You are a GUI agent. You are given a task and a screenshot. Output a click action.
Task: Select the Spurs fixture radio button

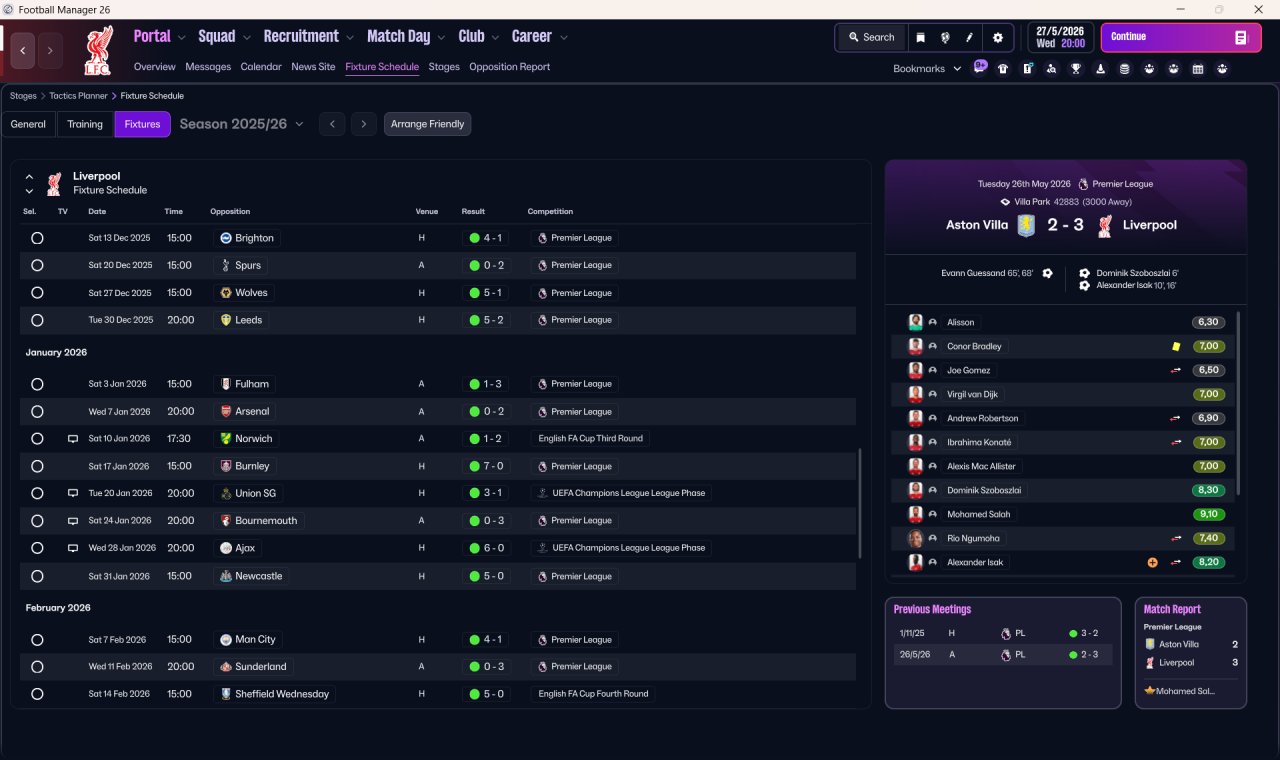[37, 265]
